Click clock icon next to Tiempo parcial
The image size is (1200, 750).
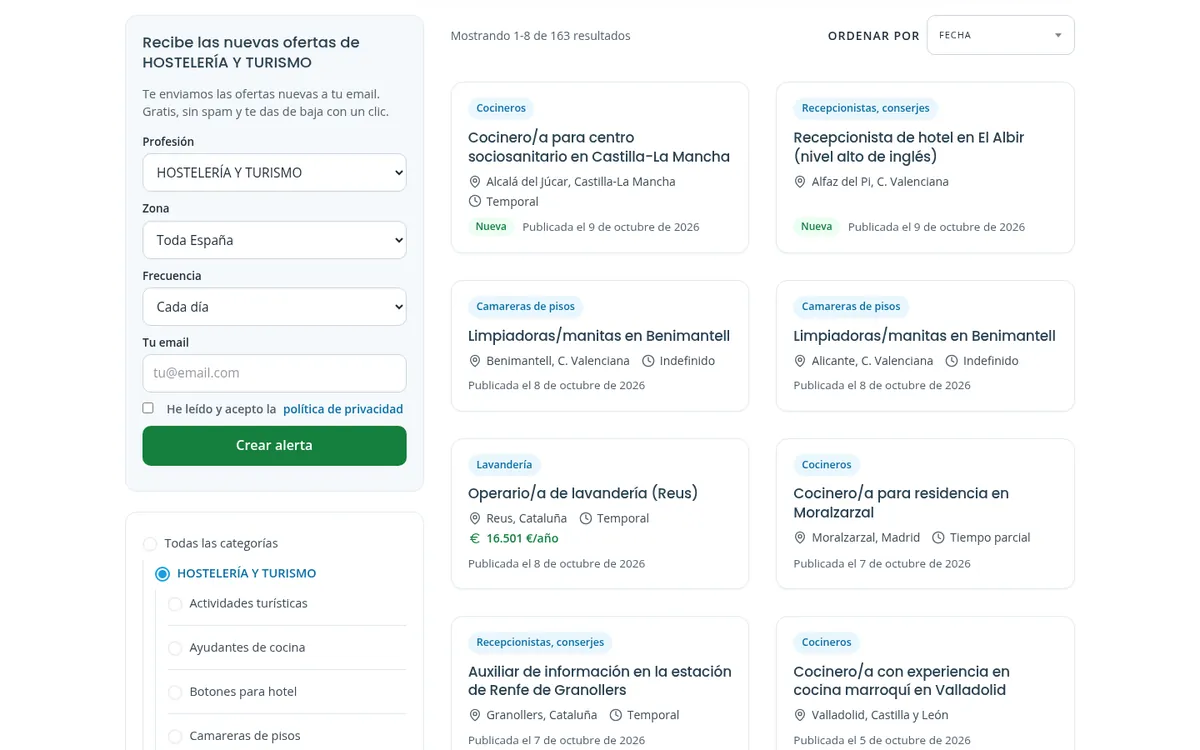tap(938, 538)
